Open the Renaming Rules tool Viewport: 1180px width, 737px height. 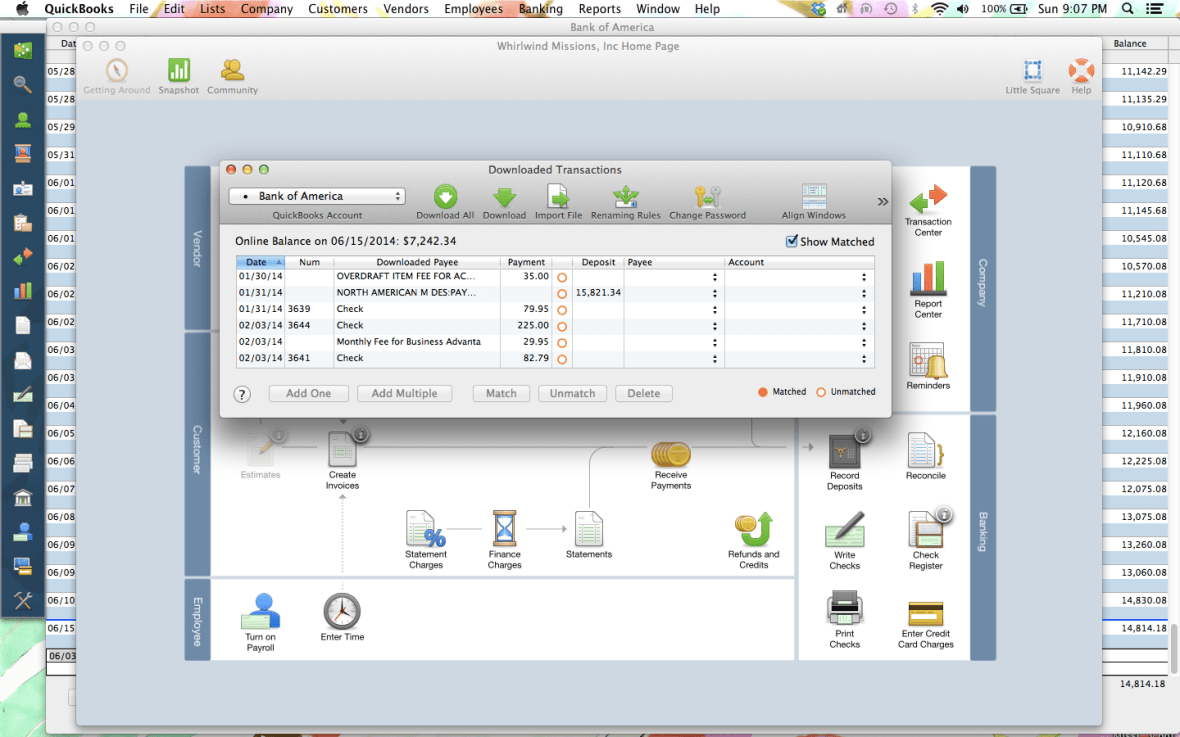625,199
